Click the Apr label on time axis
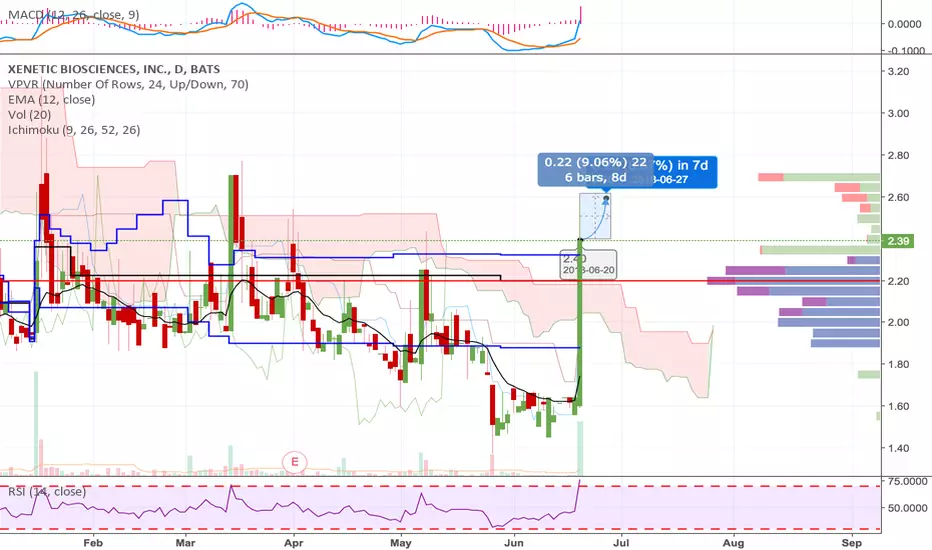932x550 pixels. point(294,543)
